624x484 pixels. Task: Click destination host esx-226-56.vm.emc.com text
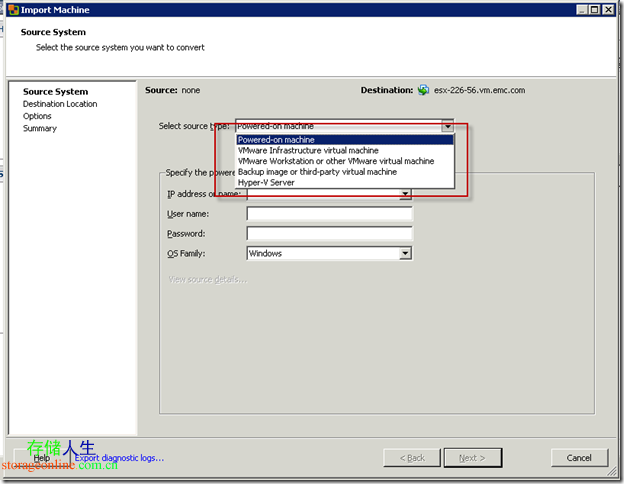click(480, 90)
